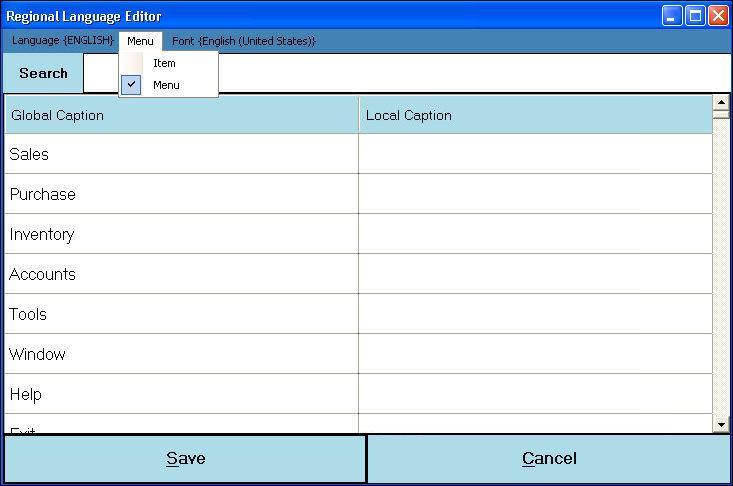Select the Inventory global caption row
Viewport: 733px width, 486px height.
[x=181, y=234]
